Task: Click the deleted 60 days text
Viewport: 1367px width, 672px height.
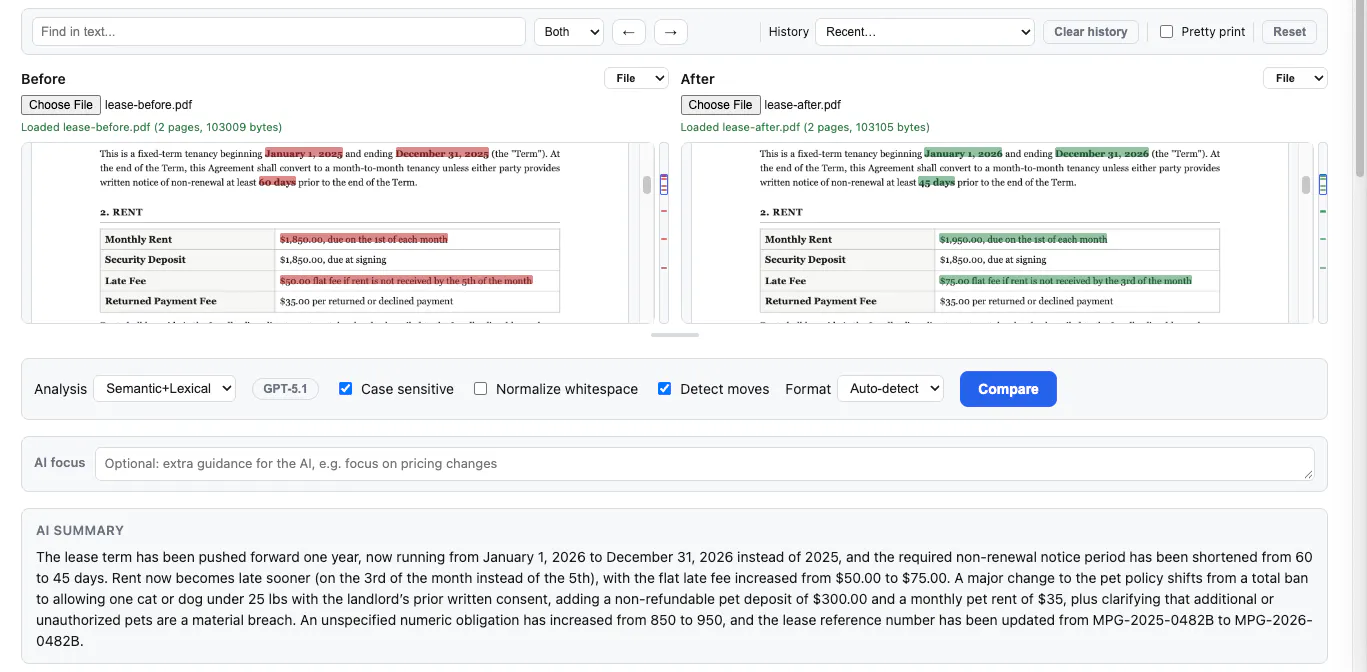Action: coord(277,183)
